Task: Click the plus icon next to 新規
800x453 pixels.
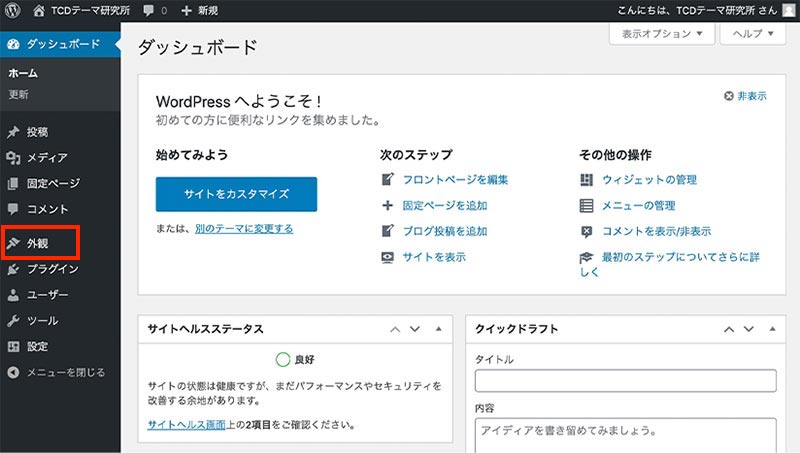Action: [x=187, y=10]
